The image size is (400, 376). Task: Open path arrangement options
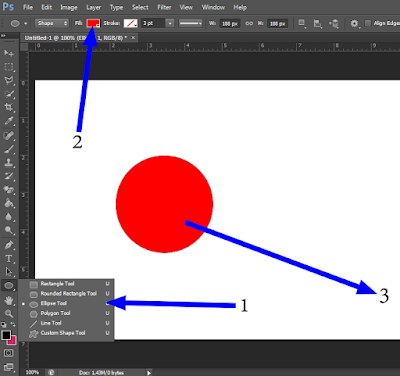[x=334, y=24]
